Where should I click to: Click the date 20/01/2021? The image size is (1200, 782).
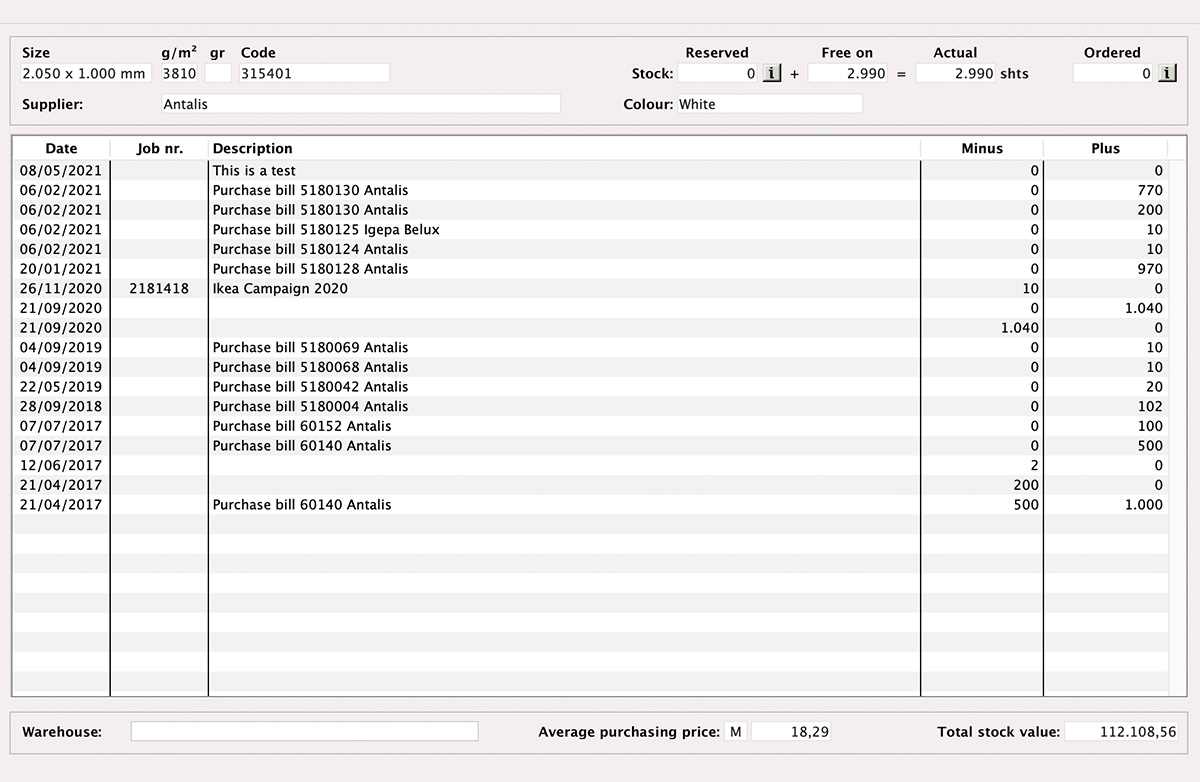click(x=61, y=269)
